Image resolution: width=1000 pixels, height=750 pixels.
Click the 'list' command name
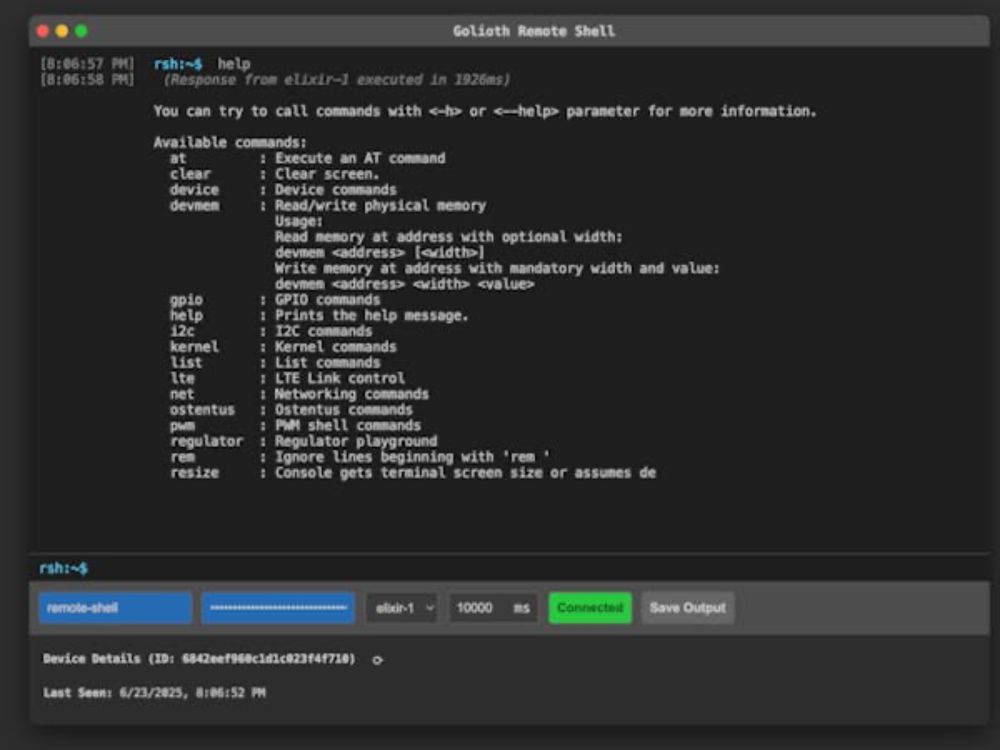[186, 362]
